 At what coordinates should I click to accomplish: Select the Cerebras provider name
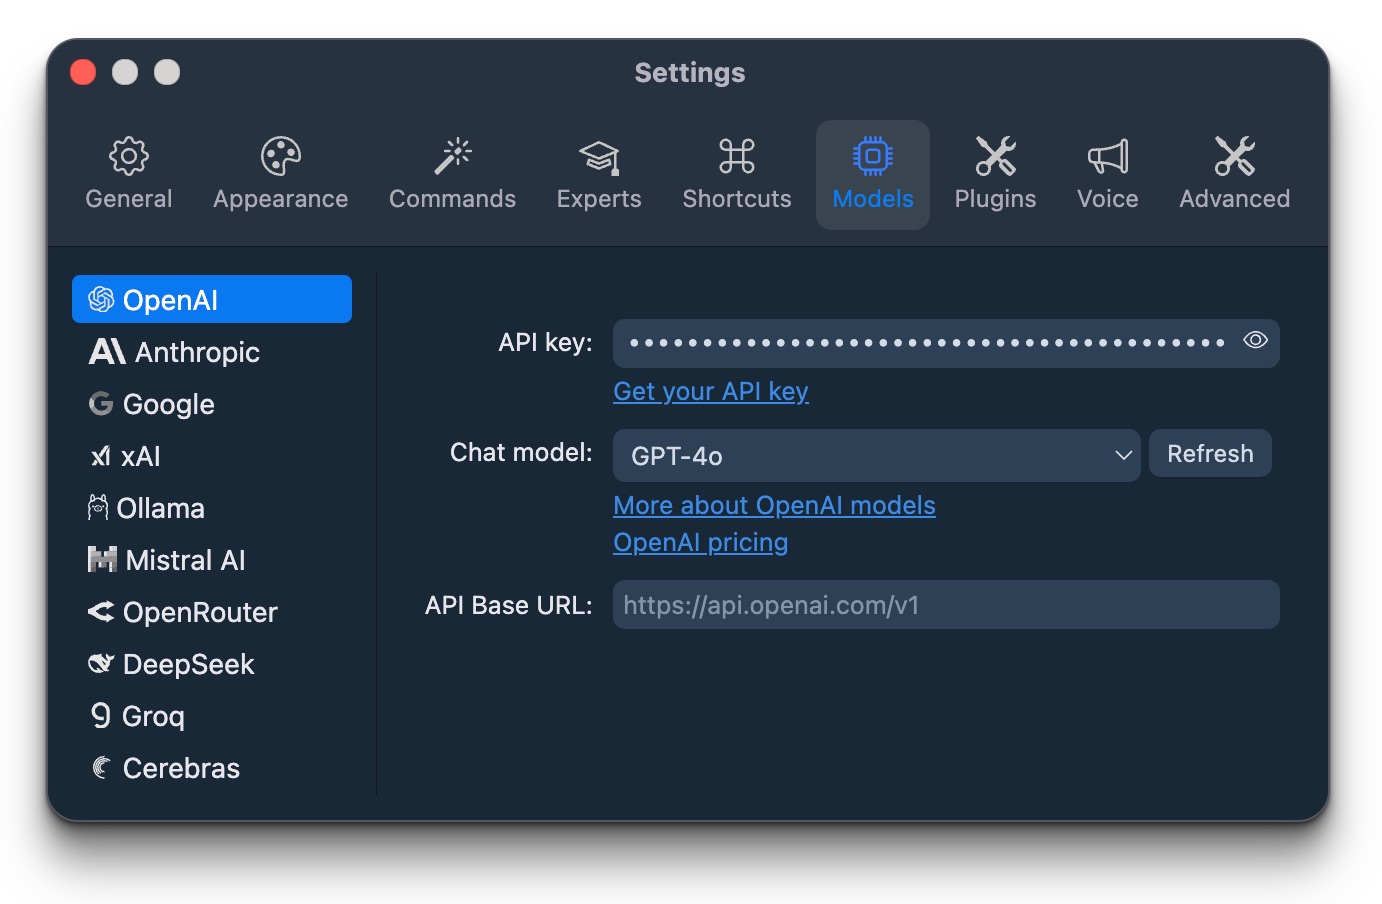pos(181,768)
